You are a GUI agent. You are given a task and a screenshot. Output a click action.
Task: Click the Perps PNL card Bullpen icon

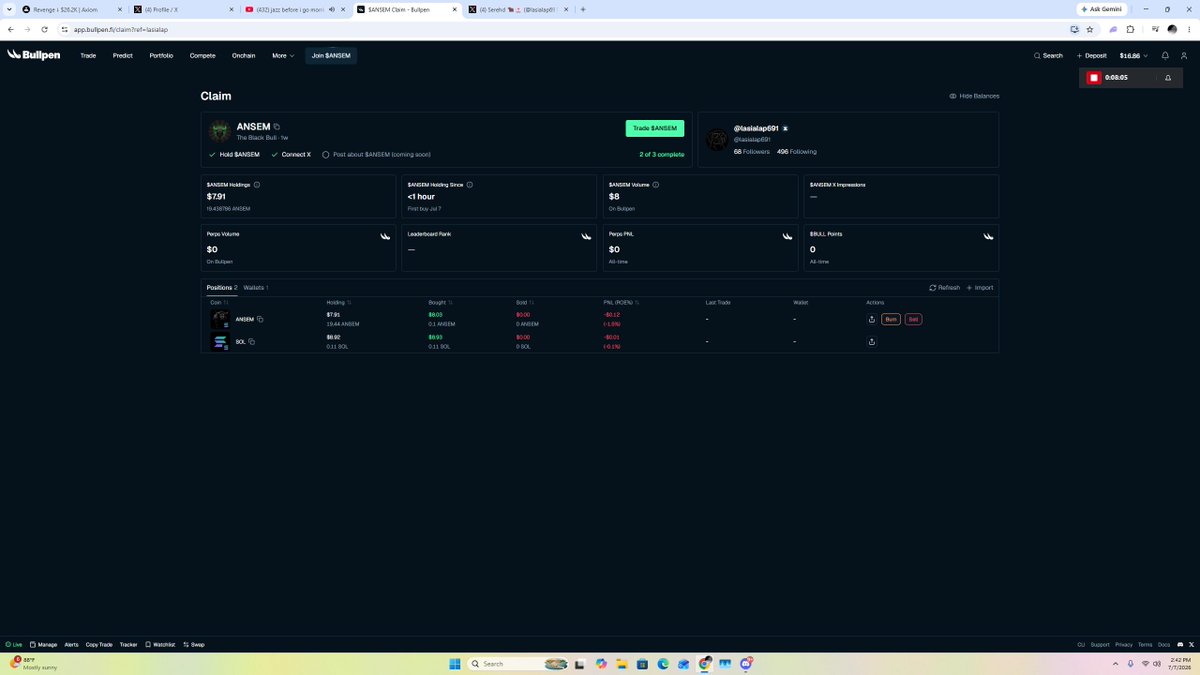[787, 236]
